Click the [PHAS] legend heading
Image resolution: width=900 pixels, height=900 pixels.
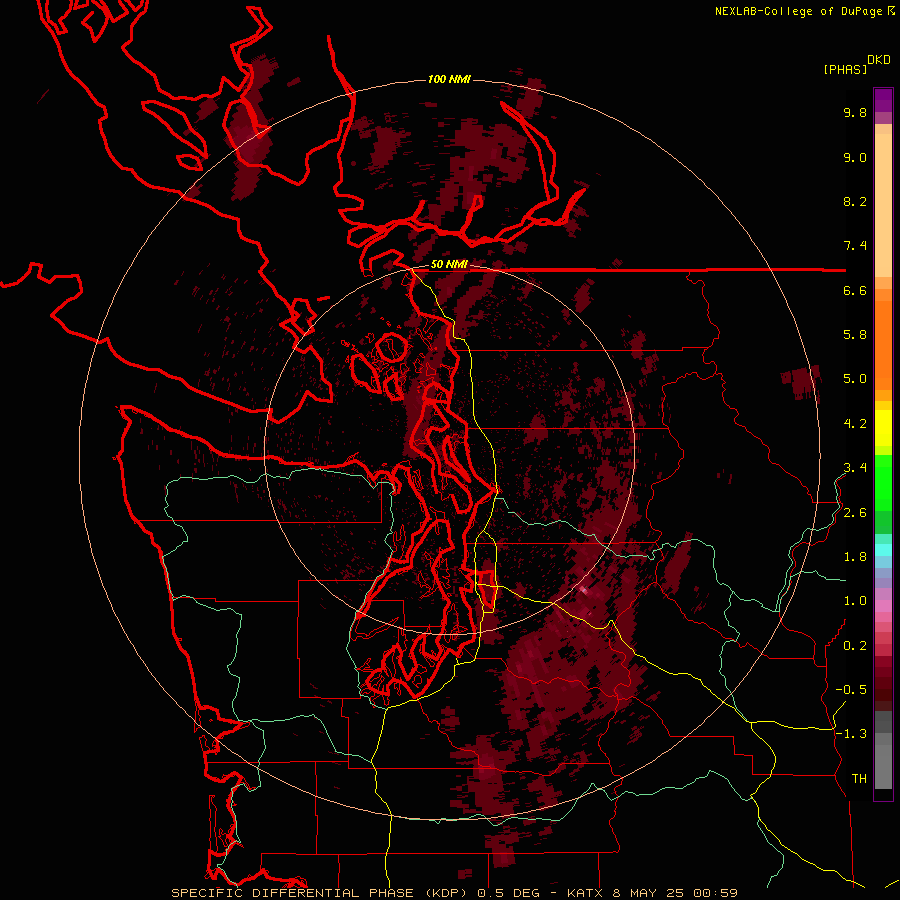point(845,70)
